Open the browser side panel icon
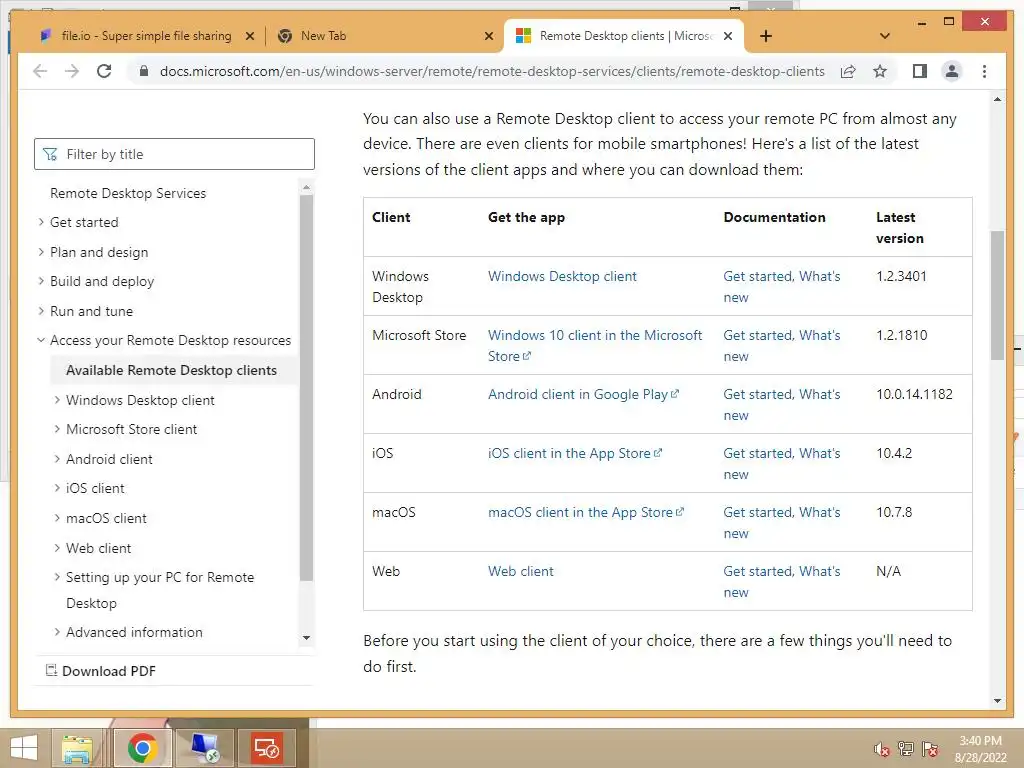 point(920,71)
